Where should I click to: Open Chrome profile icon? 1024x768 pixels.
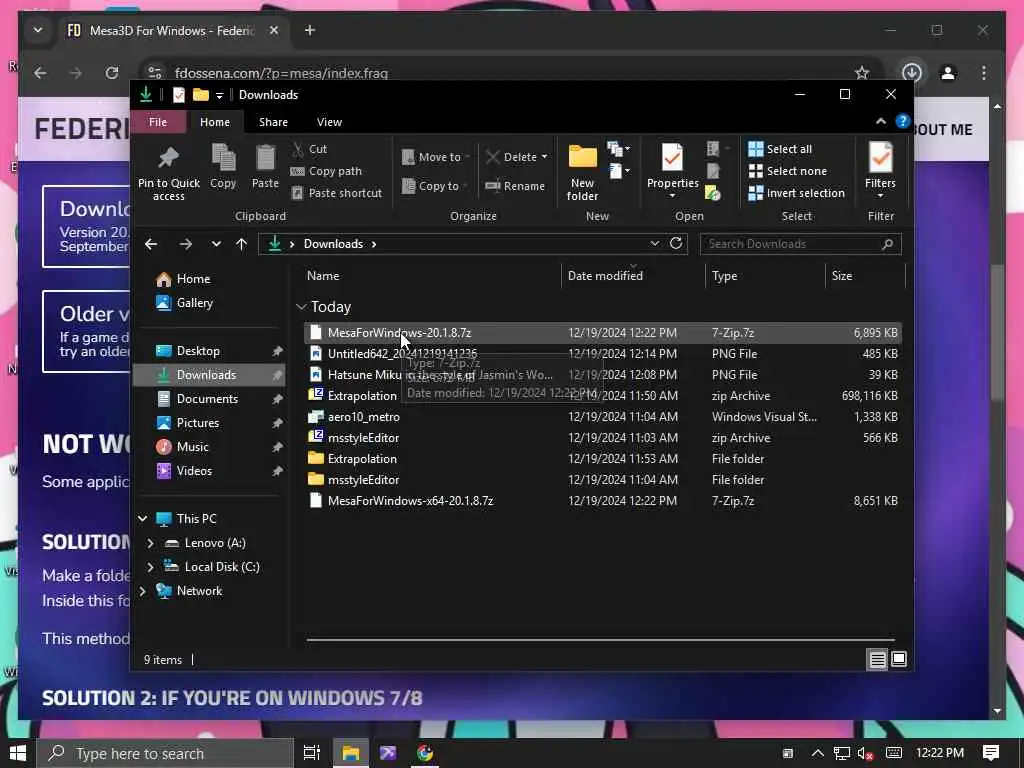click(x=948, y=72)
